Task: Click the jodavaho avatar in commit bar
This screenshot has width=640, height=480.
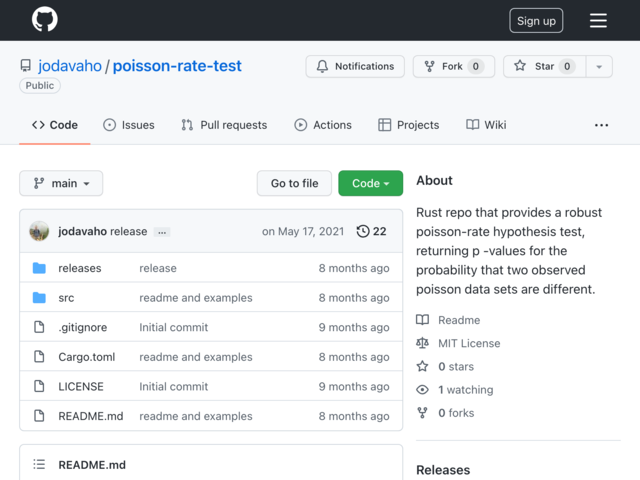Action: (x=39, y=231)
